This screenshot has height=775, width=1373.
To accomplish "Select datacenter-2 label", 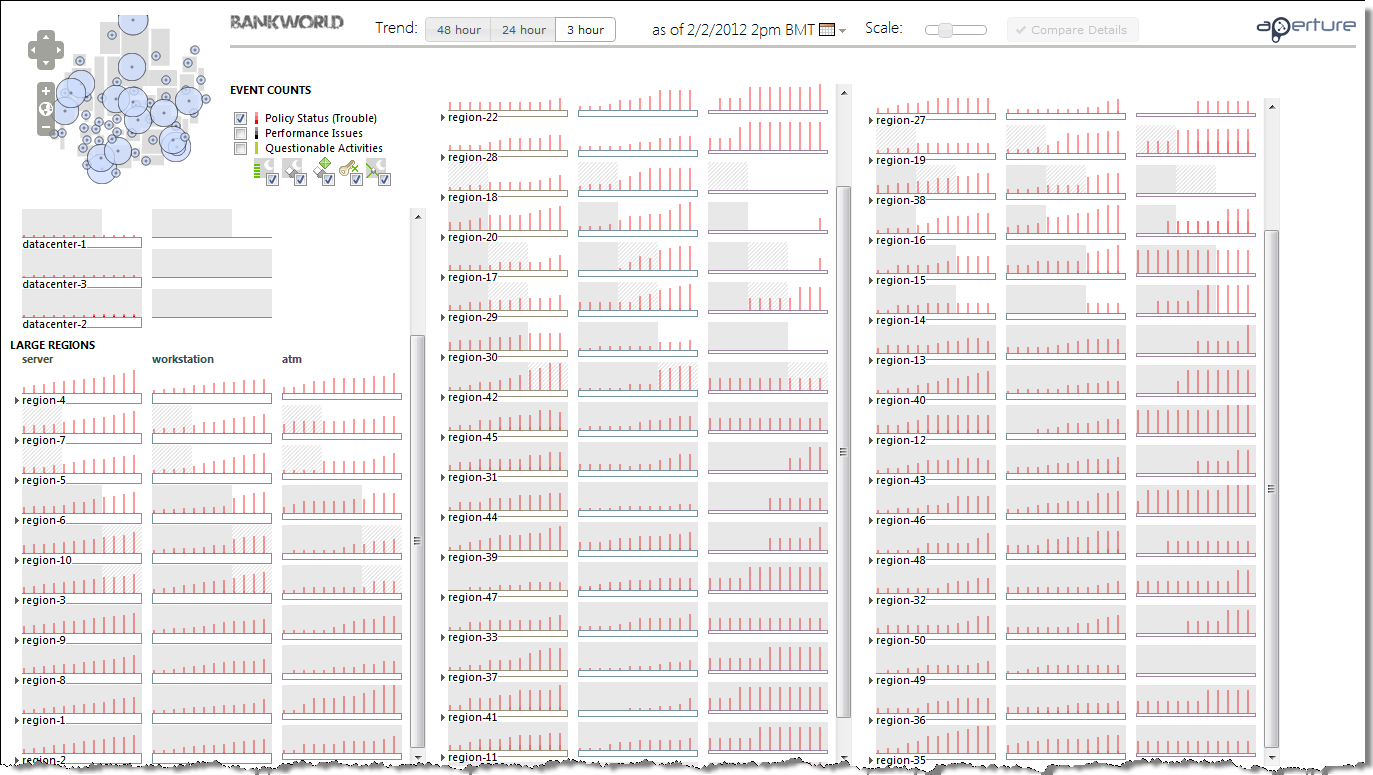I will click(54, 324).
